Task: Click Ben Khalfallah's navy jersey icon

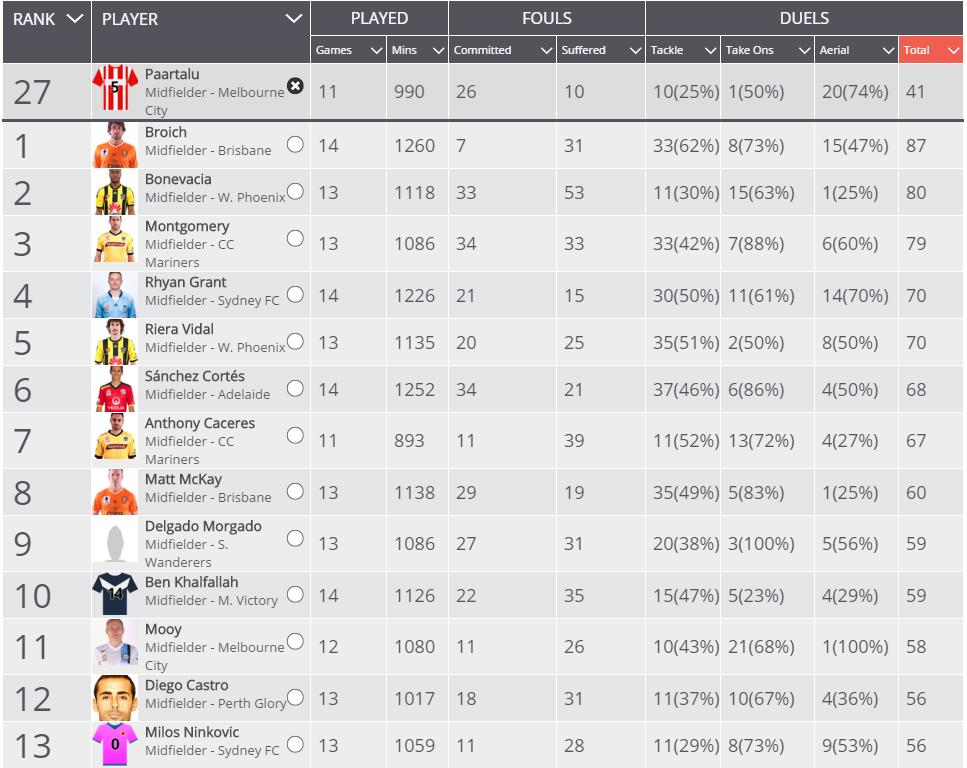Action: pos(115,594)
